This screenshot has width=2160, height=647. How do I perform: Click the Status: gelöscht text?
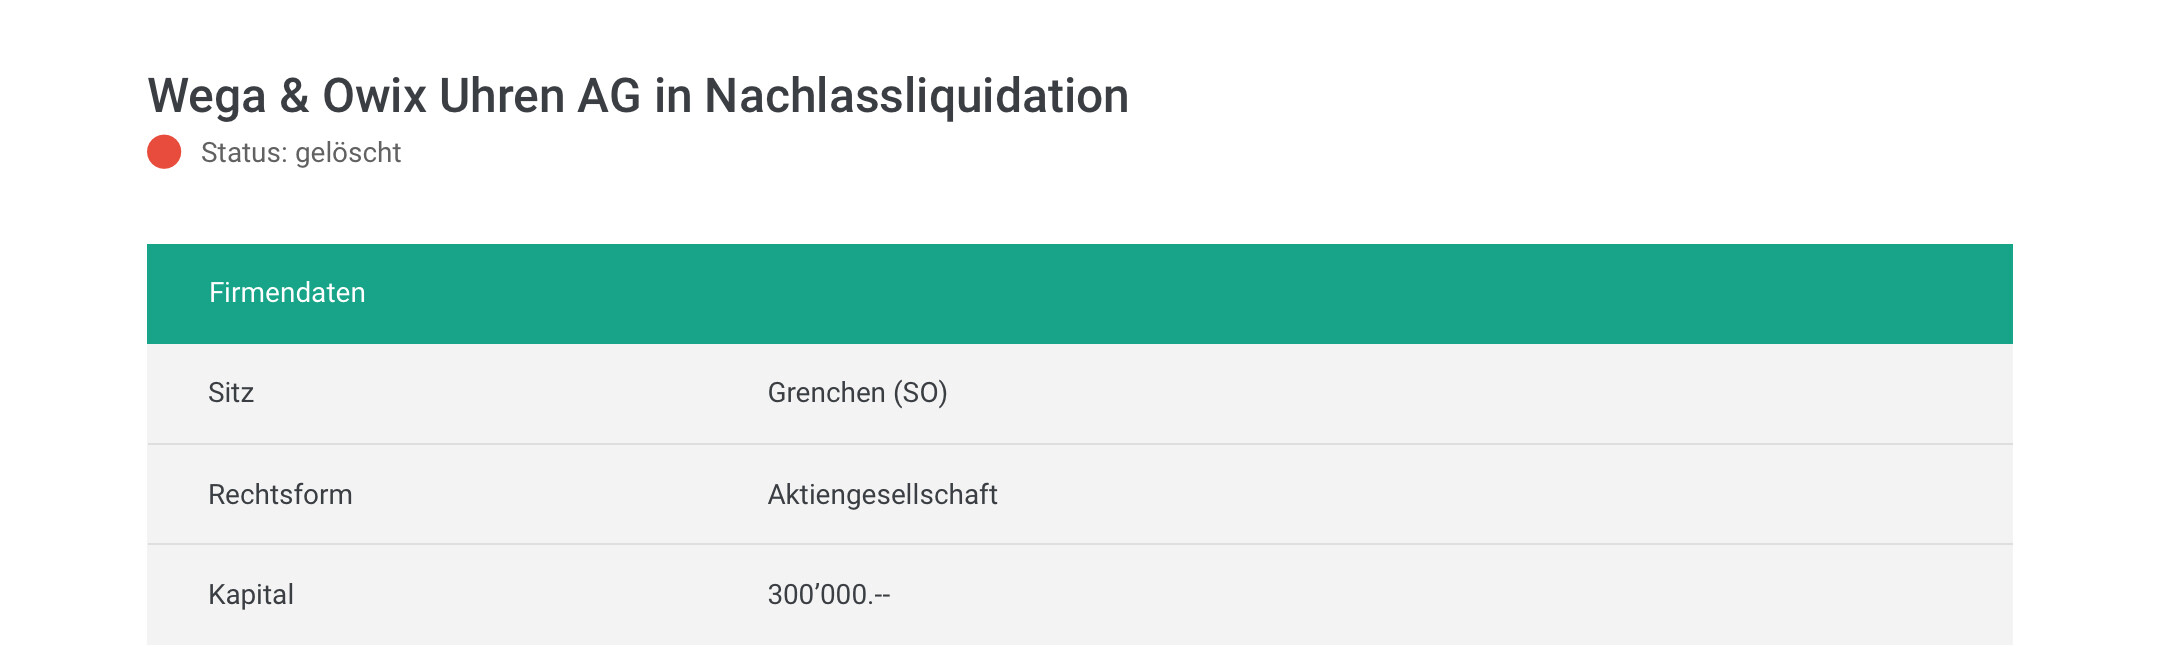click(300, 153)
